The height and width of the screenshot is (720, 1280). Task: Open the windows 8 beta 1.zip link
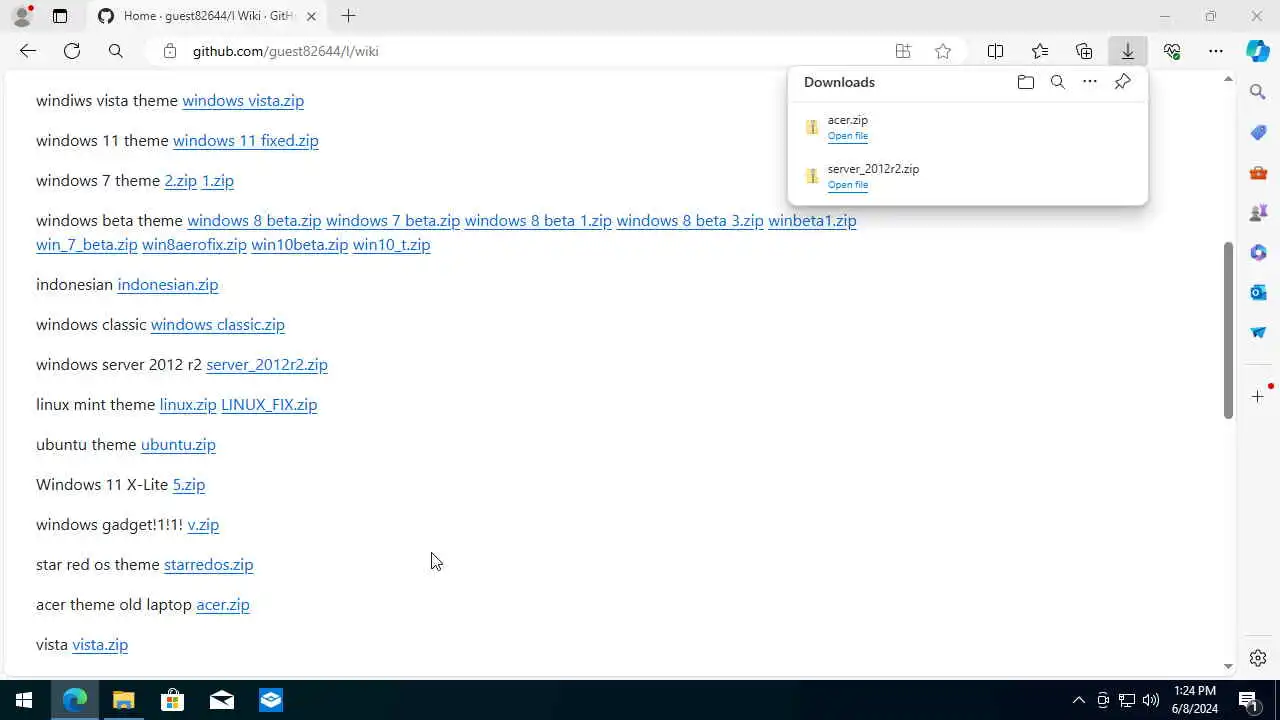[538, 220]
